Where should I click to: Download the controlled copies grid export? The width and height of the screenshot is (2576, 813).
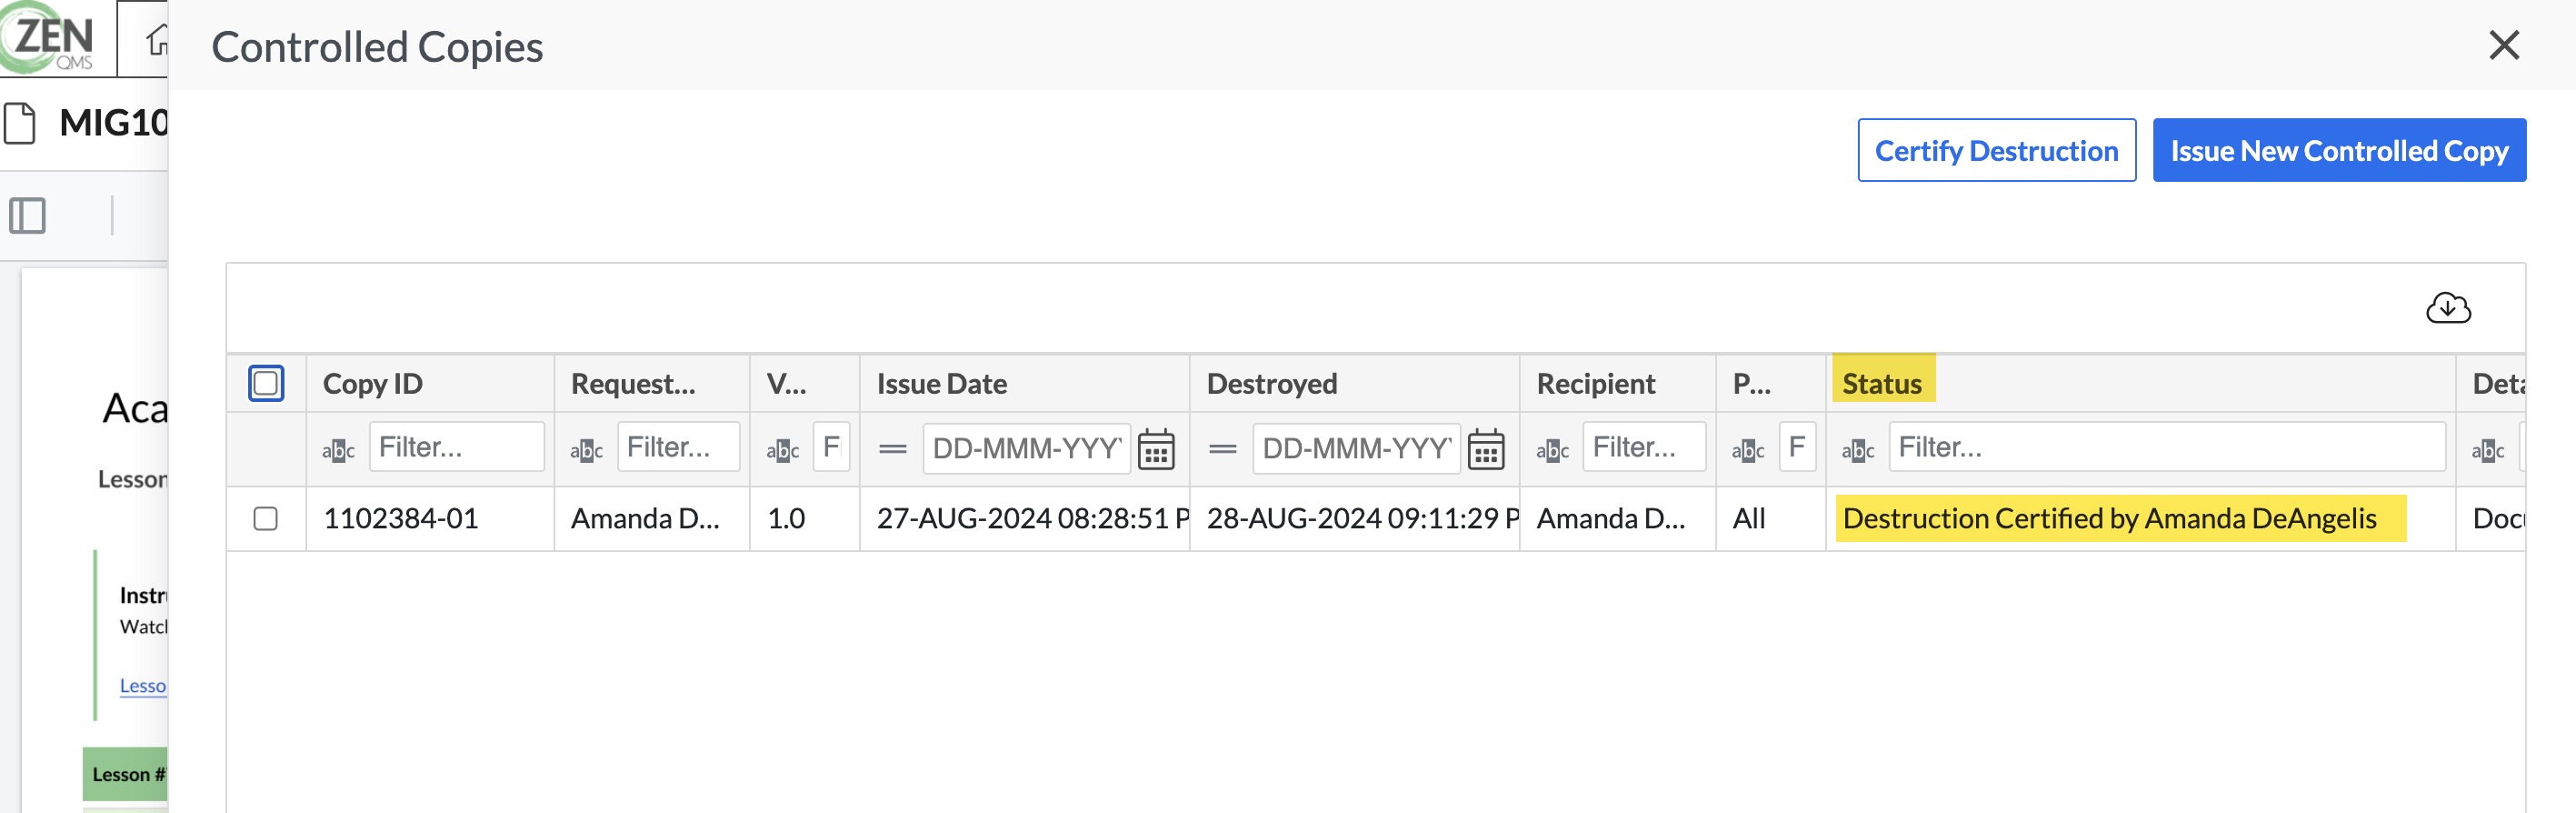2447,308
